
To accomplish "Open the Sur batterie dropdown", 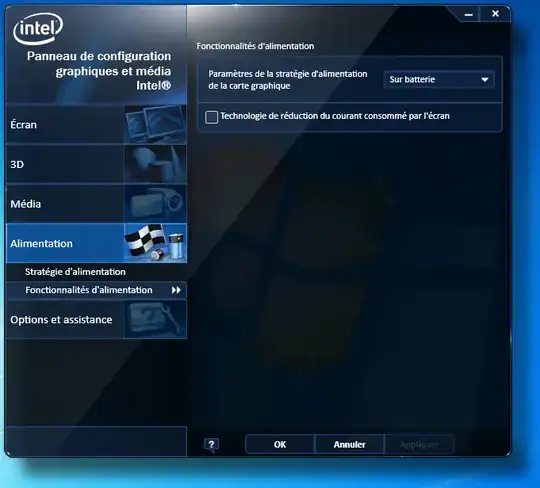I will tap(439, 80).
